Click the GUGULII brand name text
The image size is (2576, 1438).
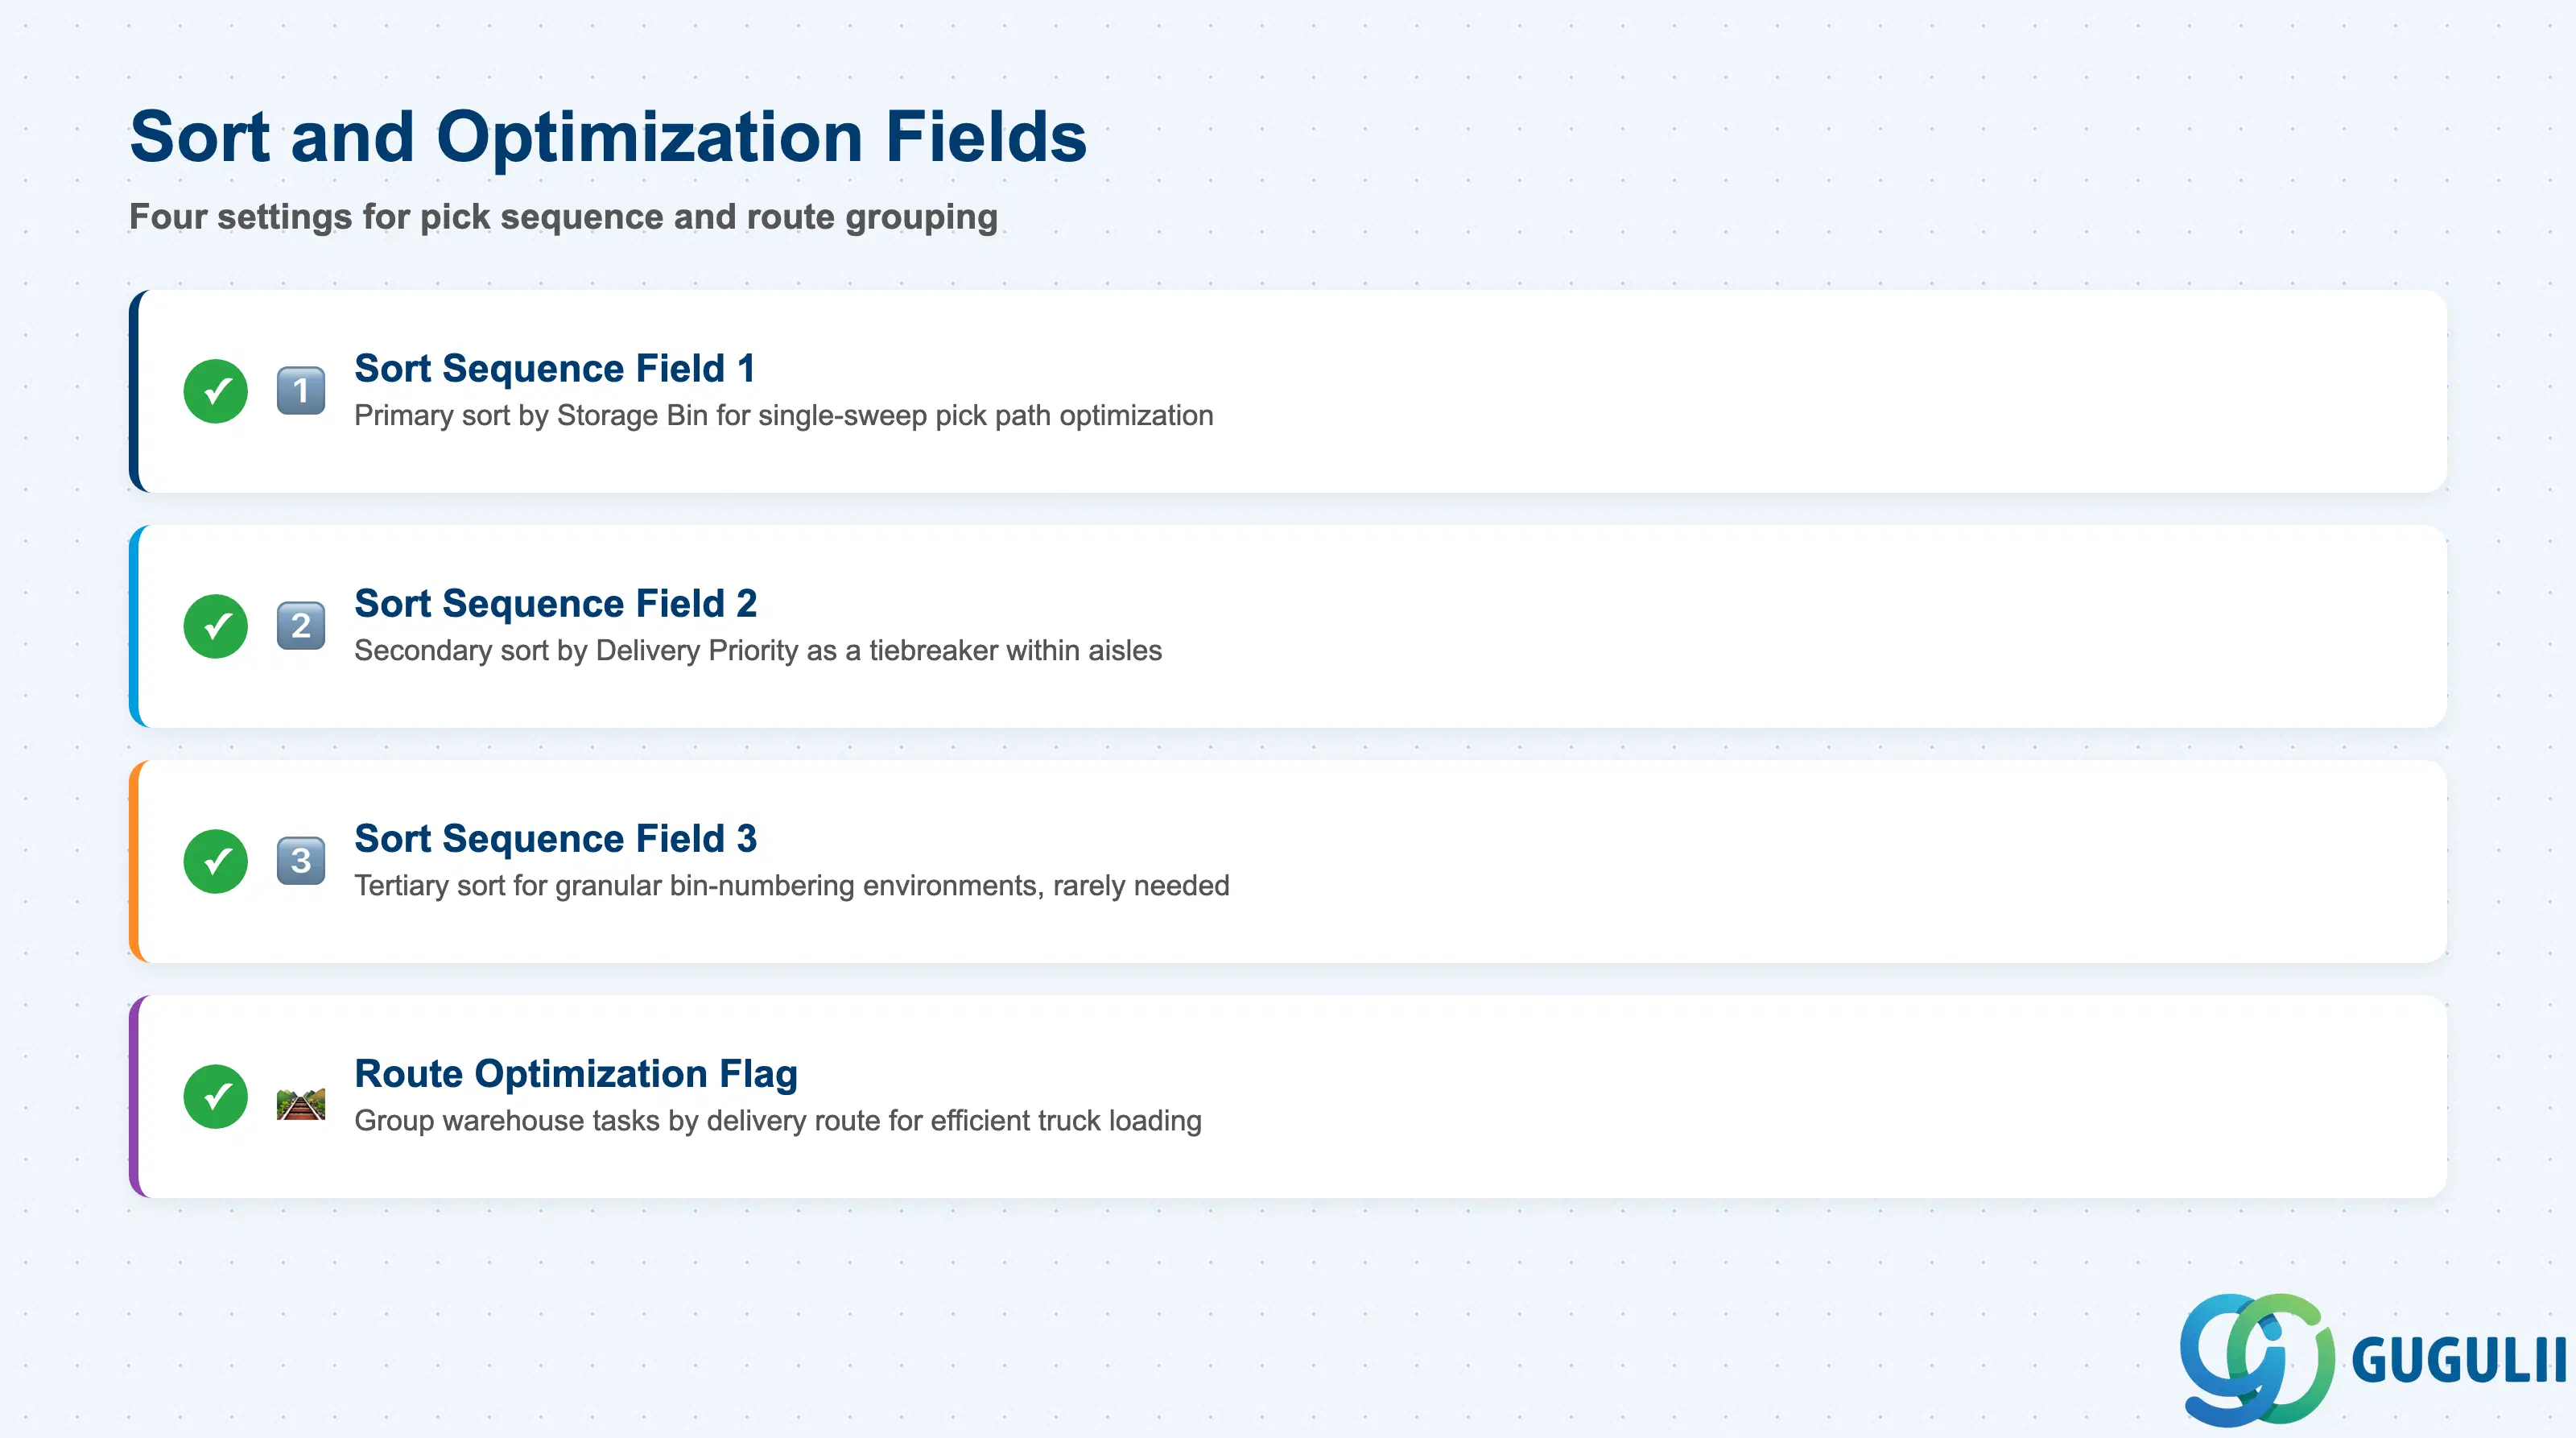[2459, 1360]
